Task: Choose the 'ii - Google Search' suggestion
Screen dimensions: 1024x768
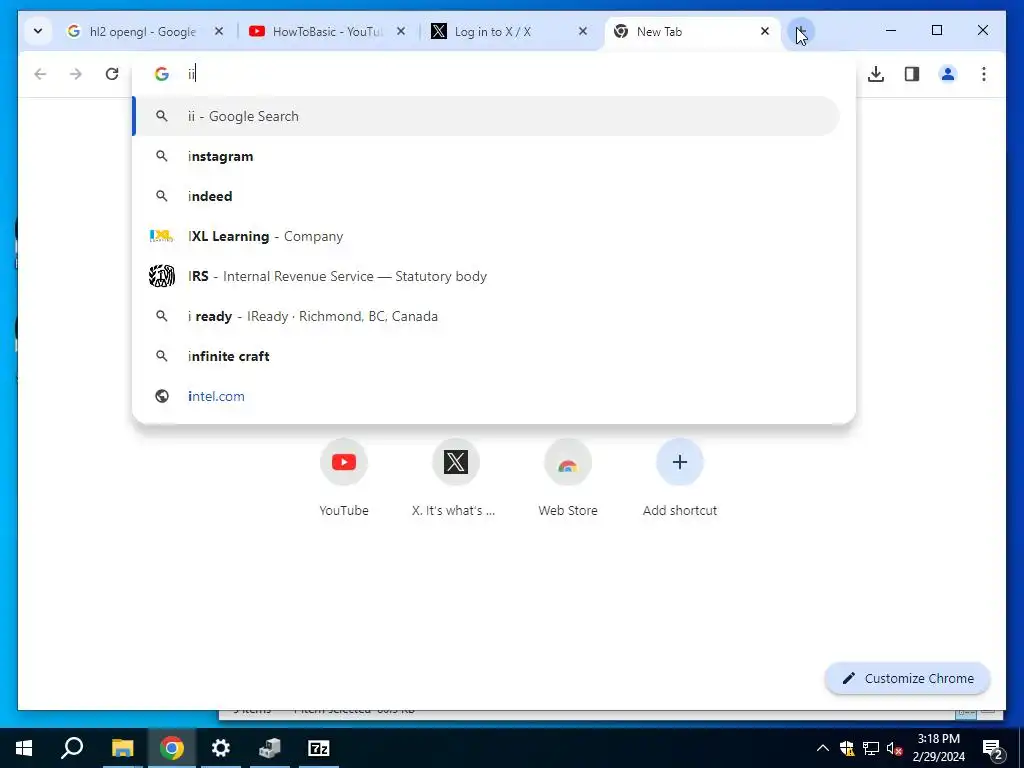Action: 487,116
